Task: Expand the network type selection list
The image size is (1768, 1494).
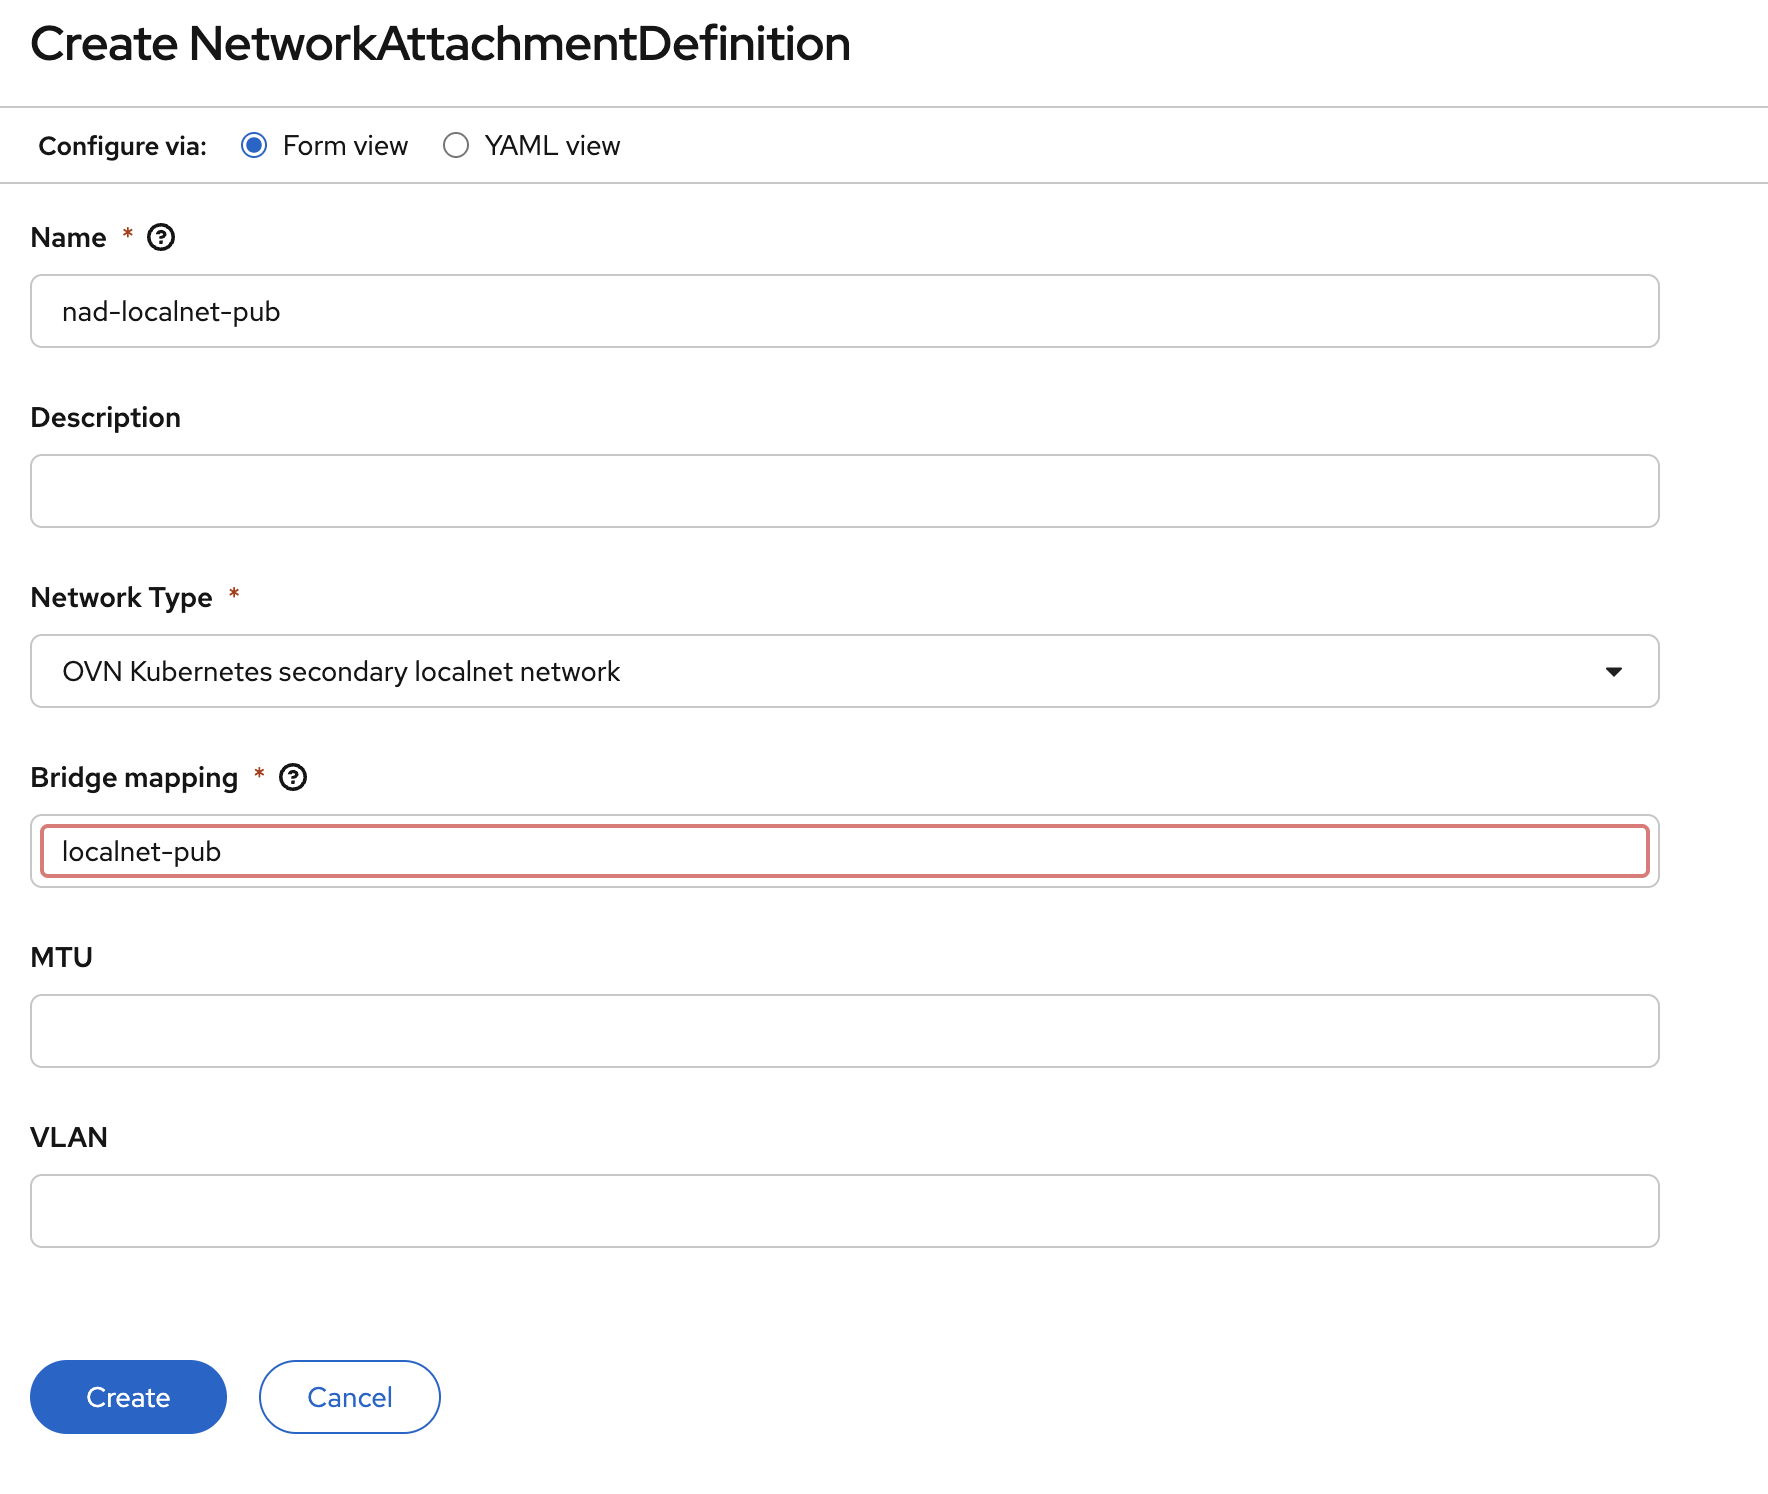Action: [x=1616, y=671]
